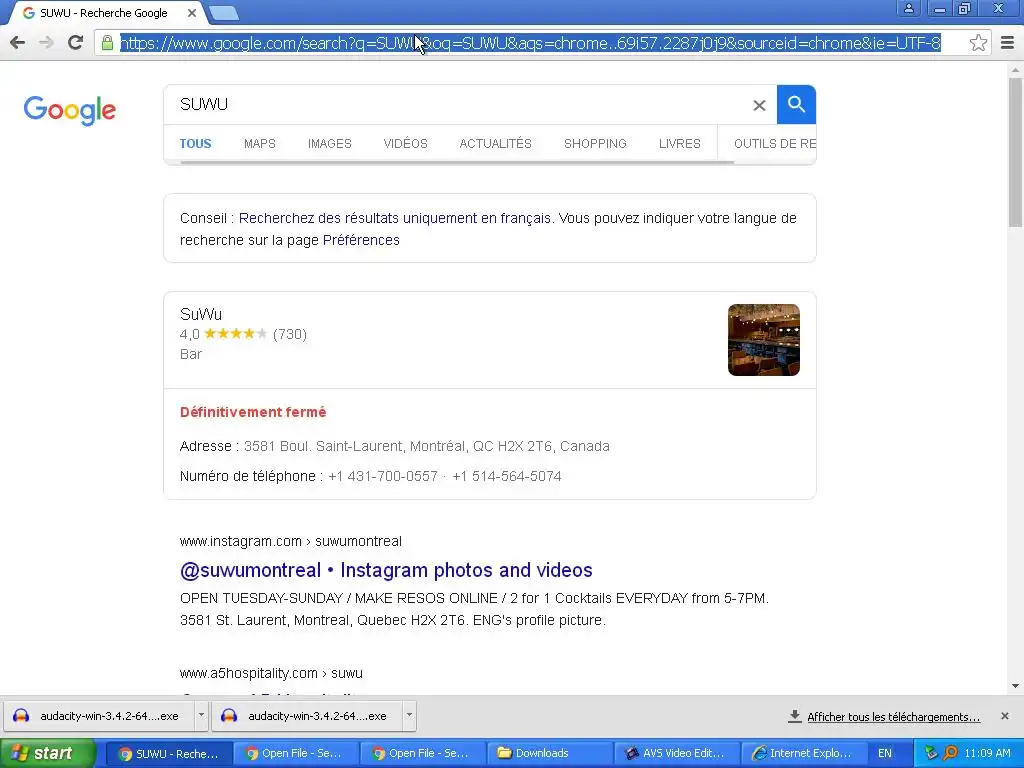Run search with blue magnifier button
This screenshot has height=768, width=1024.
tap(796, 104)
